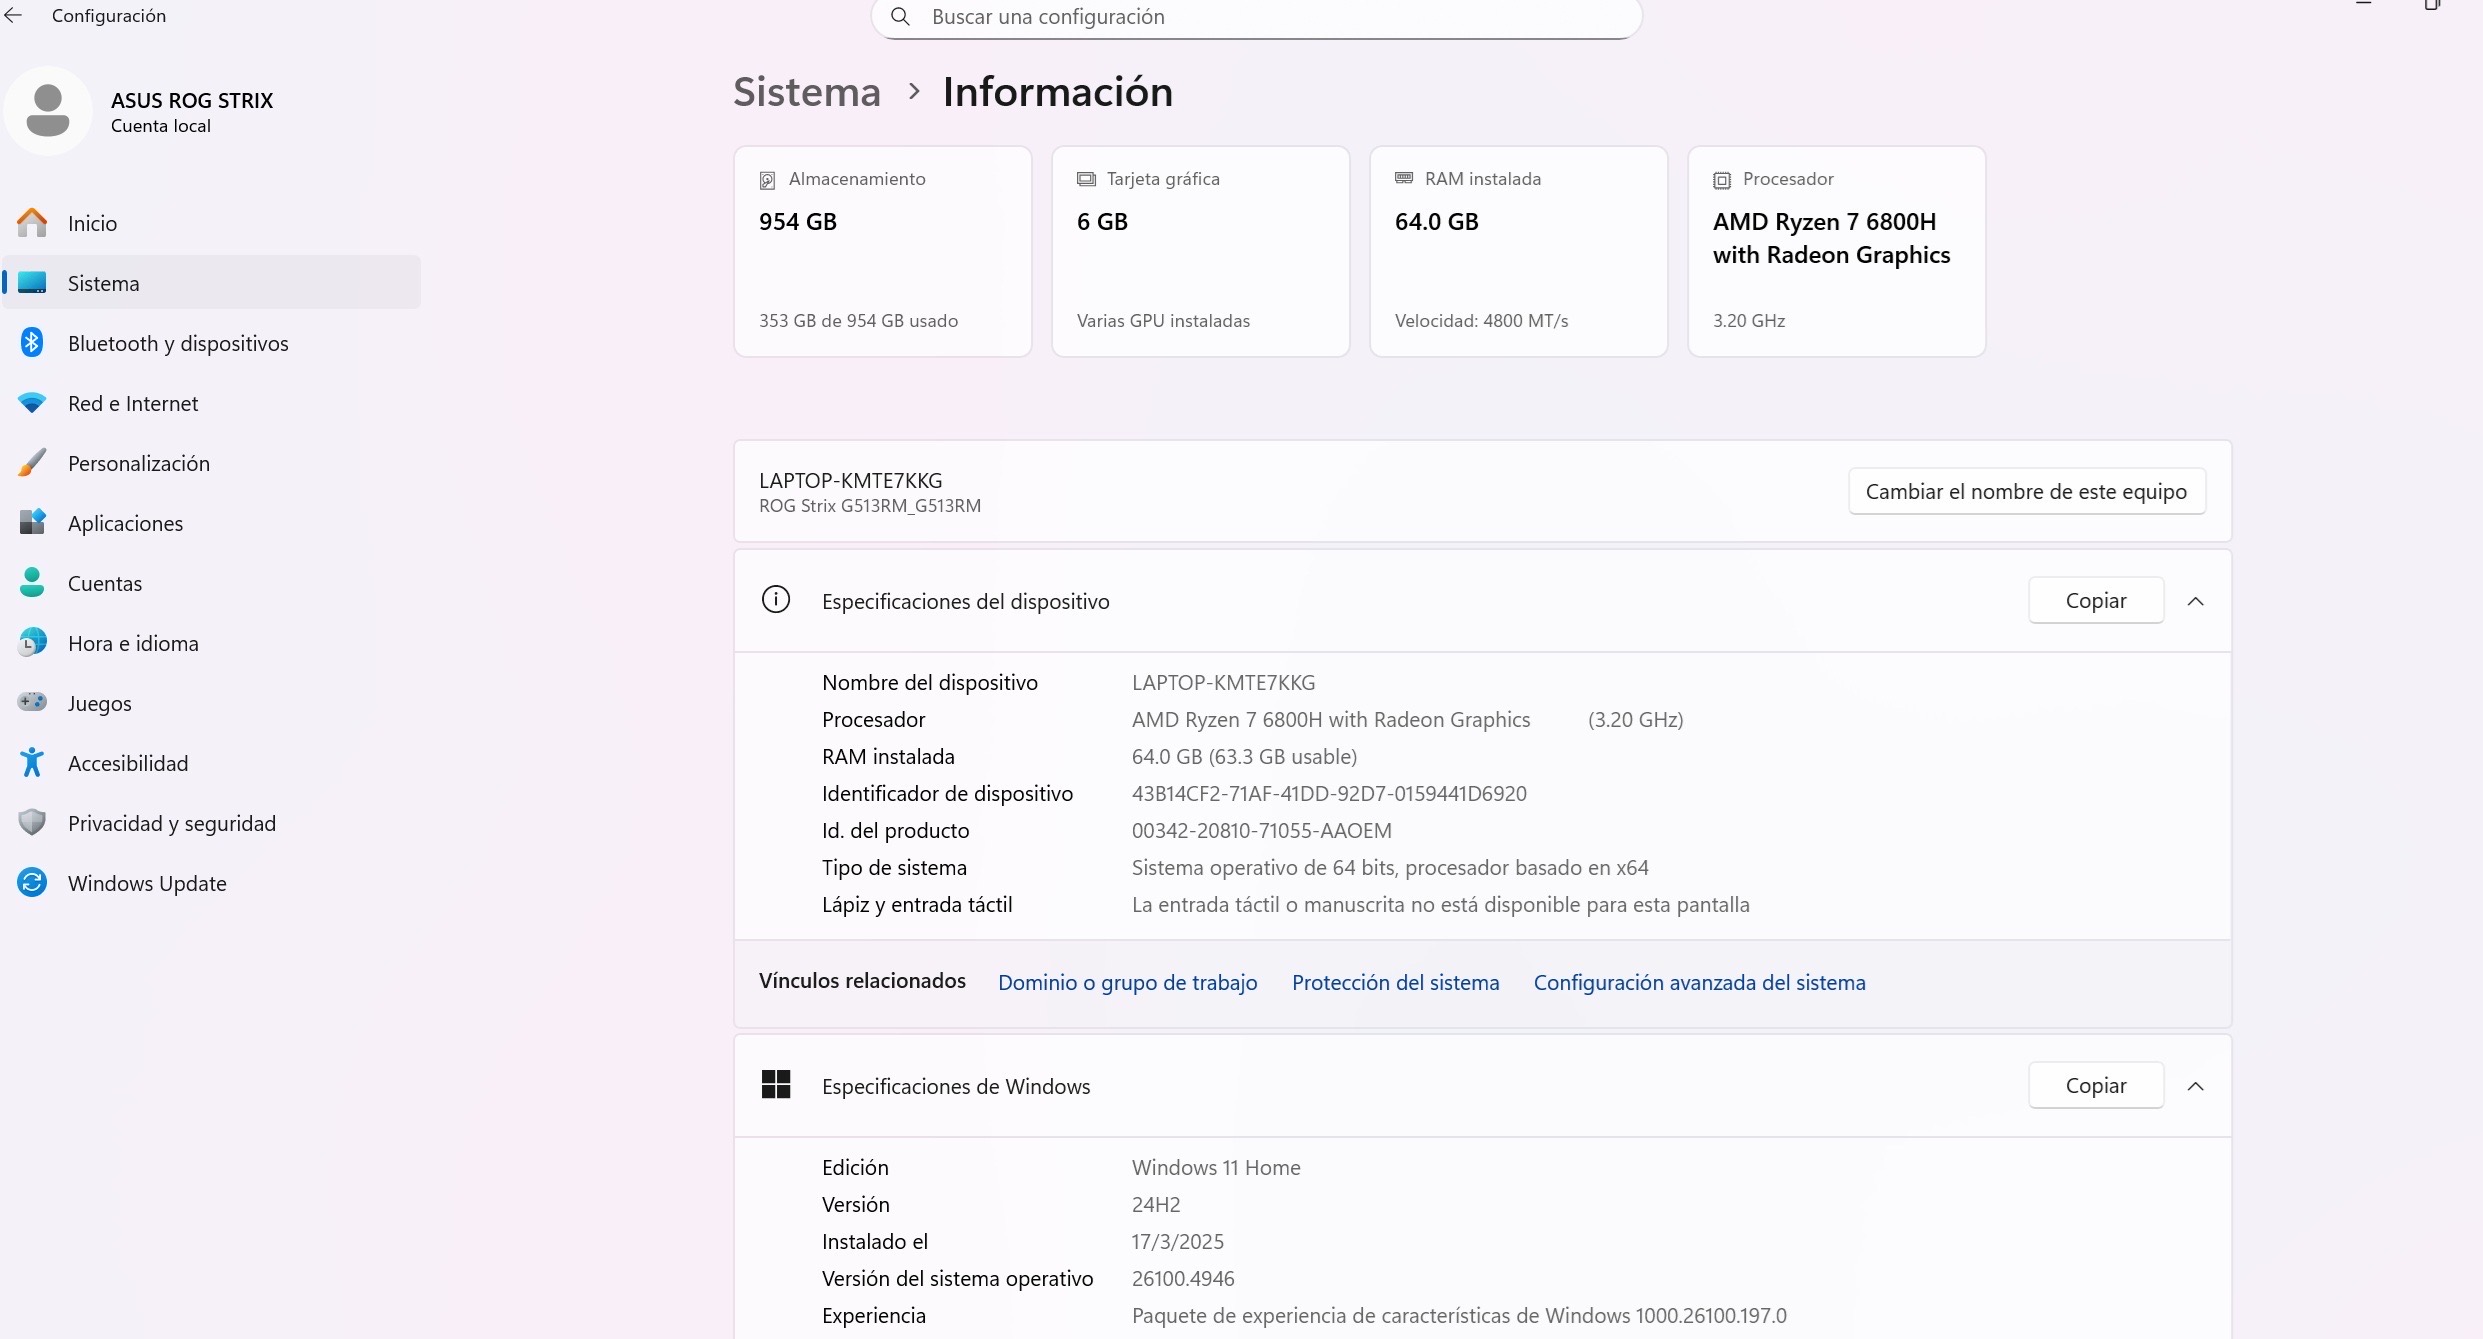Click the version value 24H2
The image size is (2483, 1339).
(x=1156, y=1204)
